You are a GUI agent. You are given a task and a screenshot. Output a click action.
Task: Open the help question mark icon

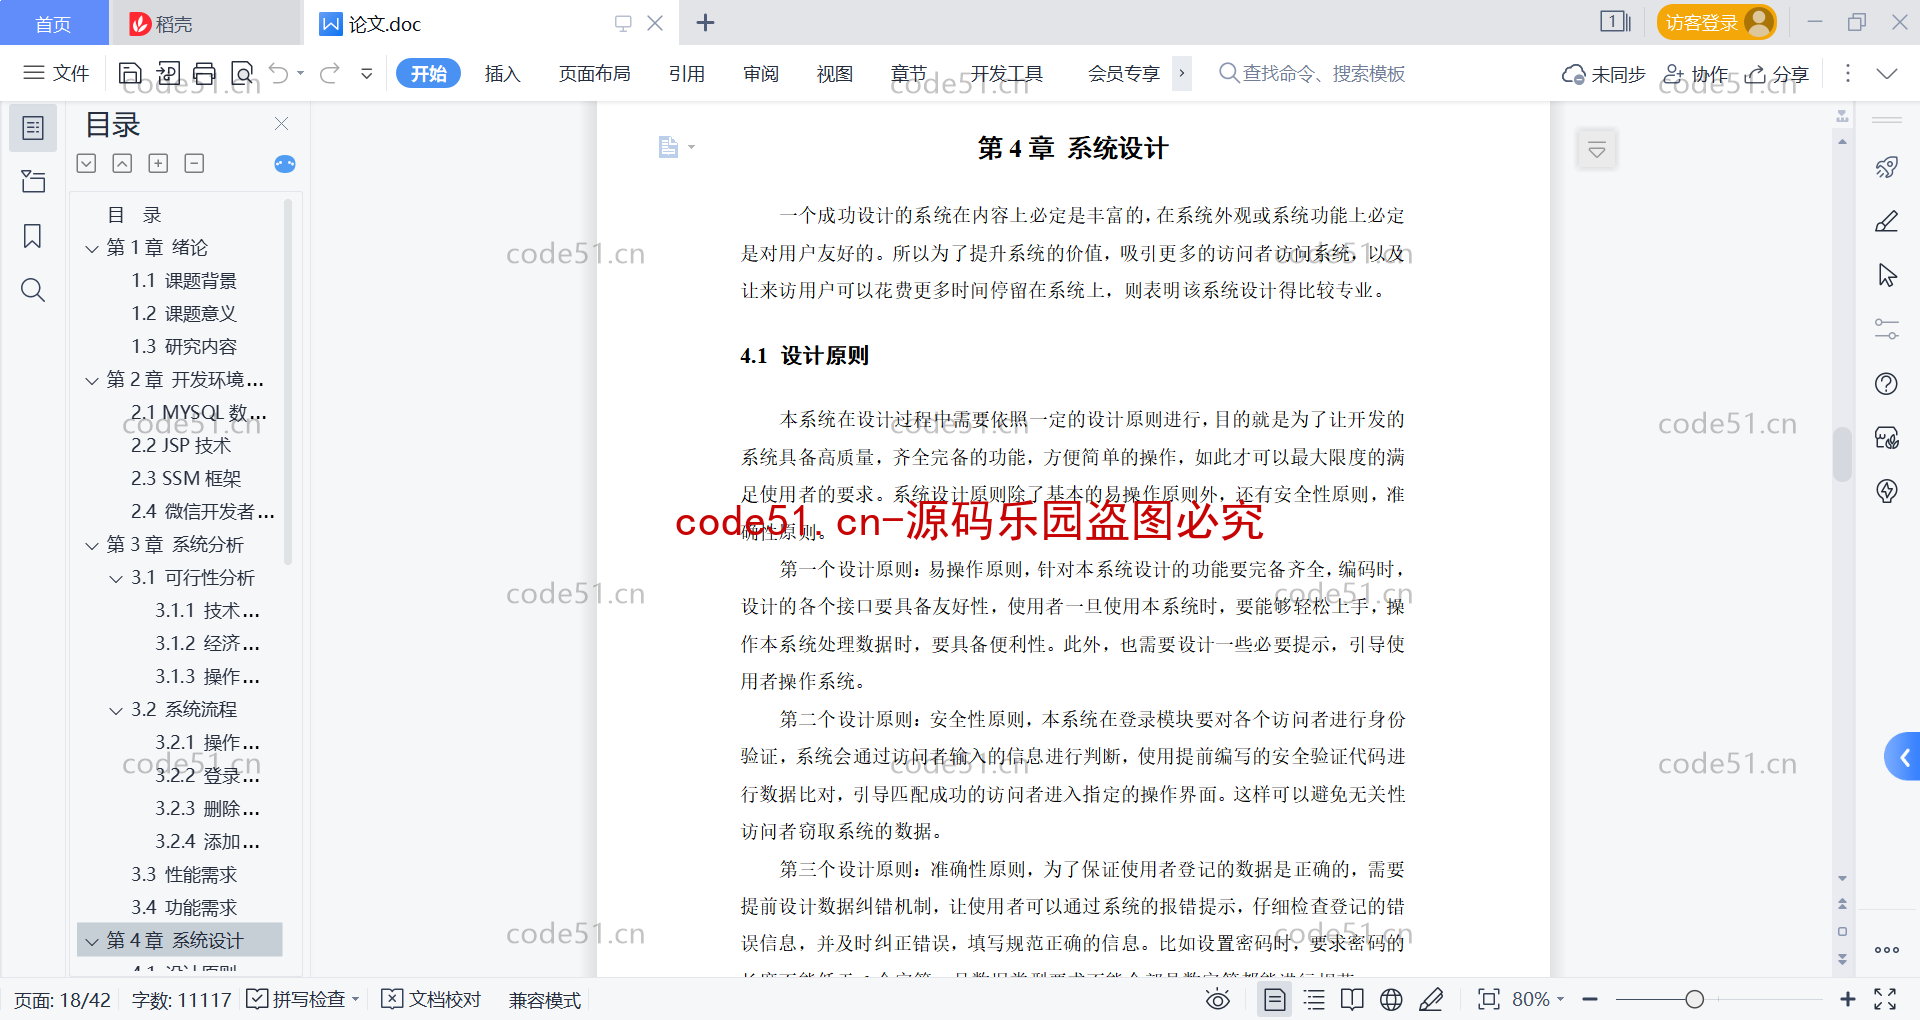(x=1887, y=383)
